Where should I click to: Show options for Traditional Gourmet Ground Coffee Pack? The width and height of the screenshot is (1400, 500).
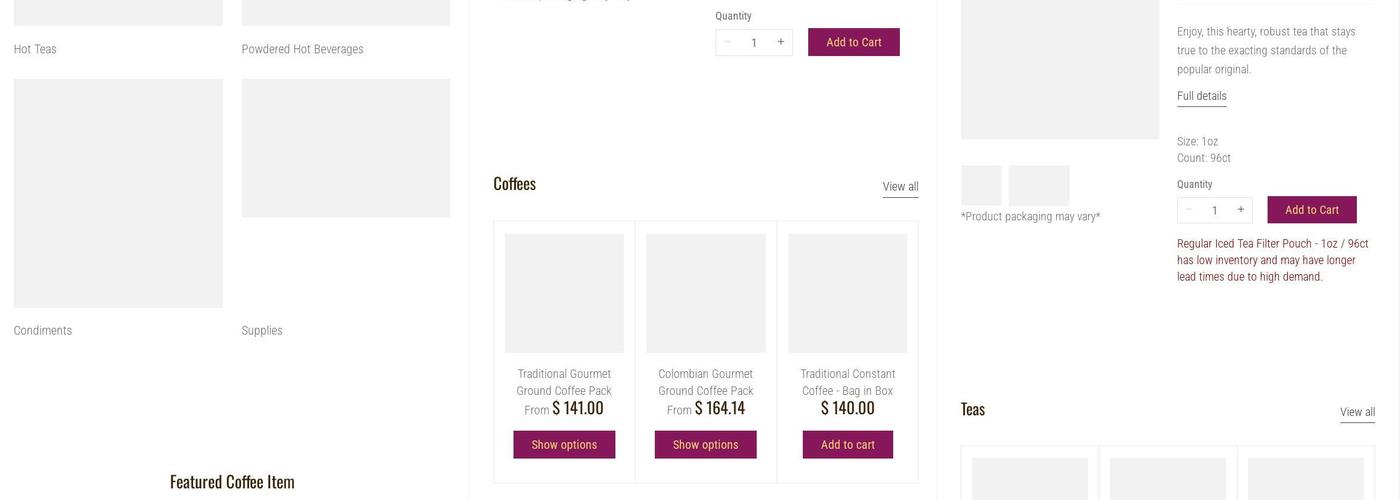pyautogui.click(x=564, y=445)
